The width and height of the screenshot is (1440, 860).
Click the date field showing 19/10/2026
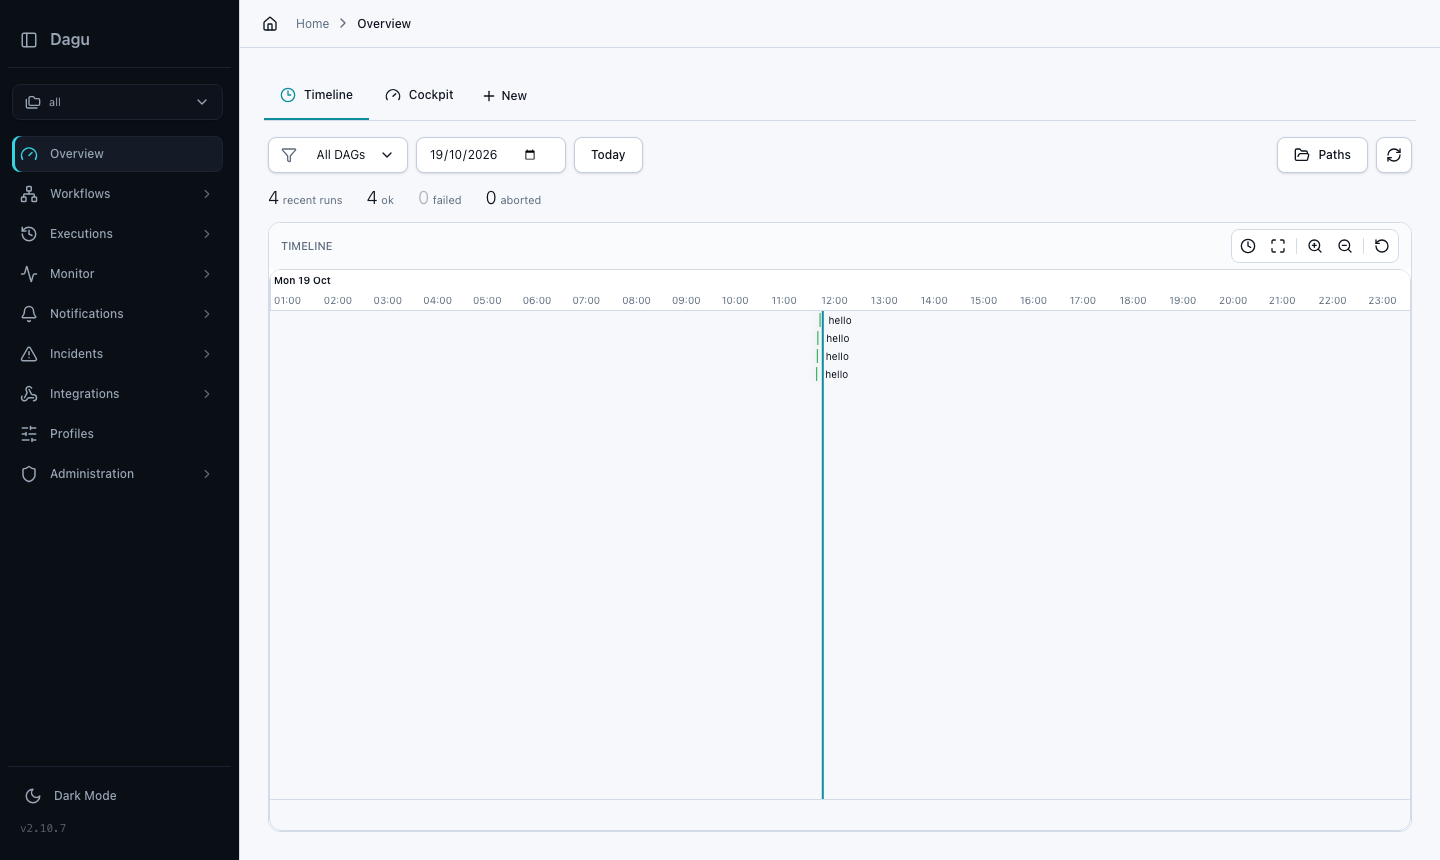pyautogui.click(x=491, y=155)
